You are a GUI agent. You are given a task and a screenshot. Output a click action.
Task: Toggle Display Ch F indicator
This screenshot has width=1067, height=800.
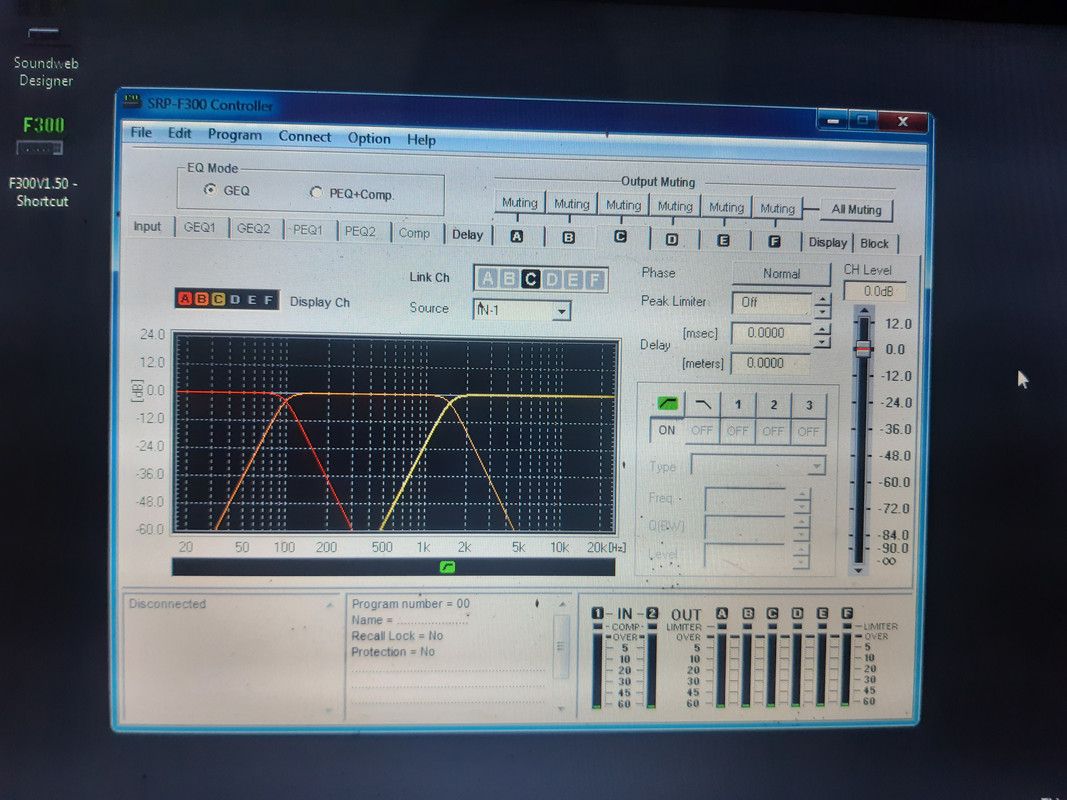(x=268, y=300)
